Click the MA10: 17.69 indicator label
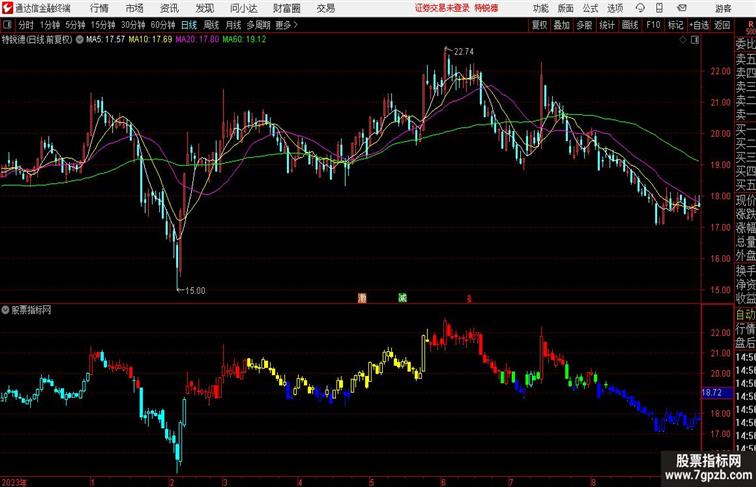This screenshot has height=487, width=756. tap(150, 40)
